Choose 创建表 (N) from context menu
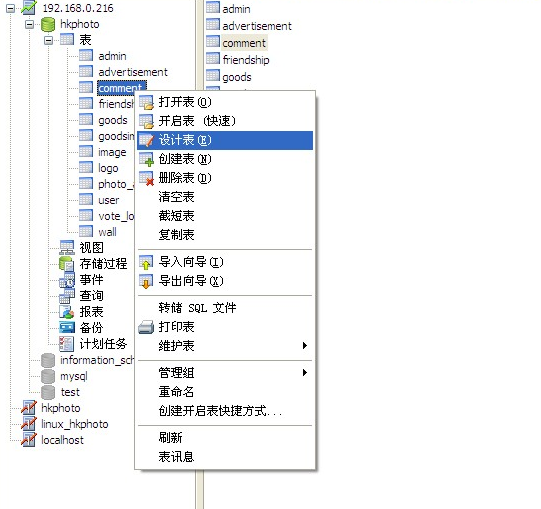Viewport: 541px width, 509px height. point(225,159)
